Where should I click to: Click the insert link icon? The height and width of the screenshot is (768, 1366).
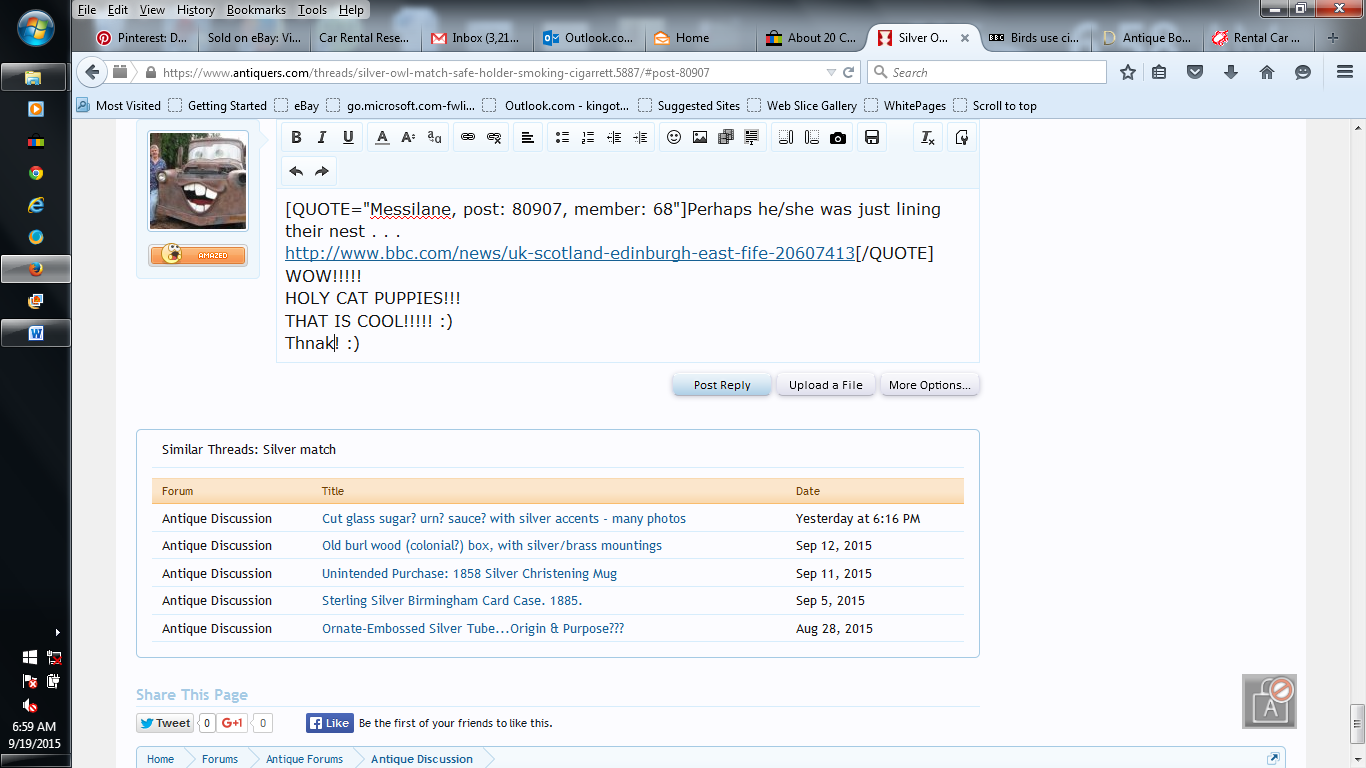pyautogui.click(x=468, y=138)
